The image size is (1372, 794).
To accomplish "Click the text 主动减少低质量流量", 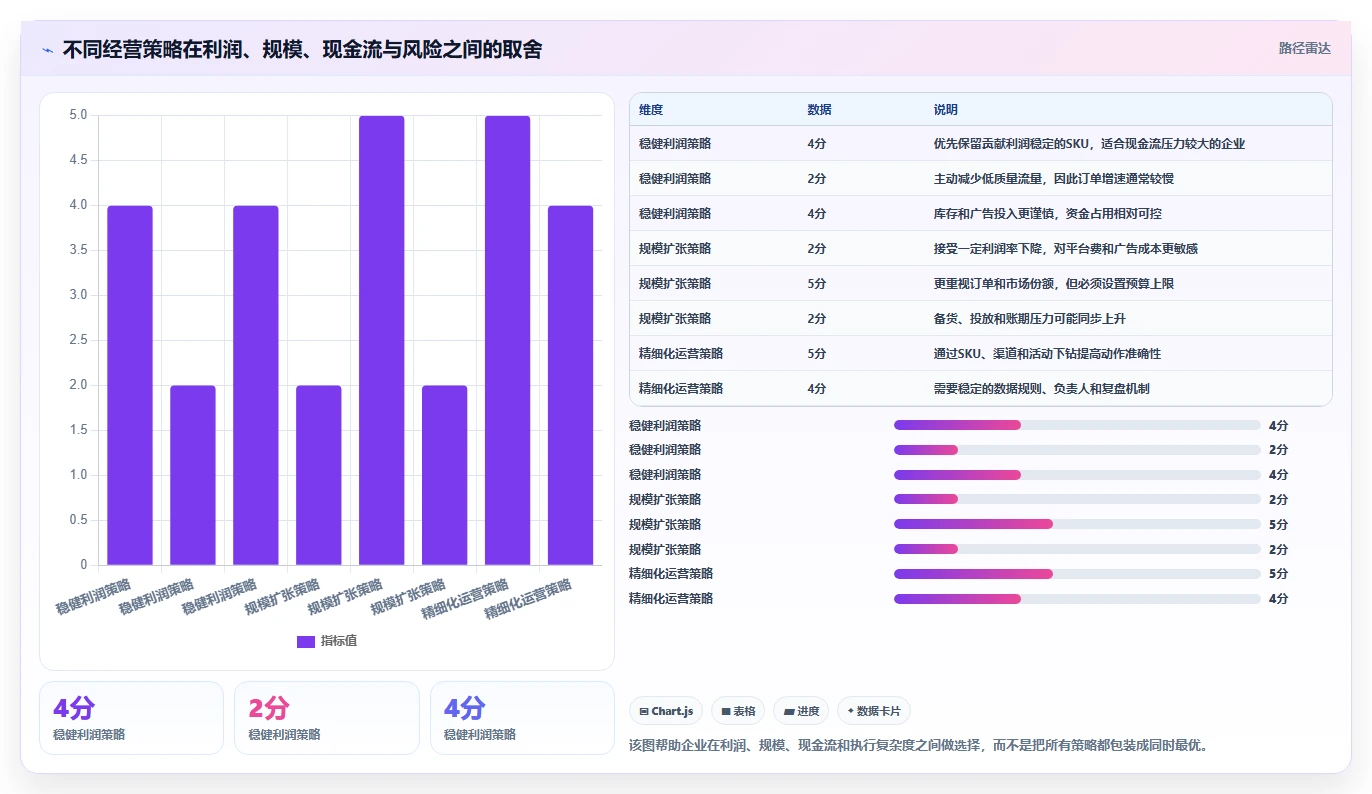I will tap(987, 179).
